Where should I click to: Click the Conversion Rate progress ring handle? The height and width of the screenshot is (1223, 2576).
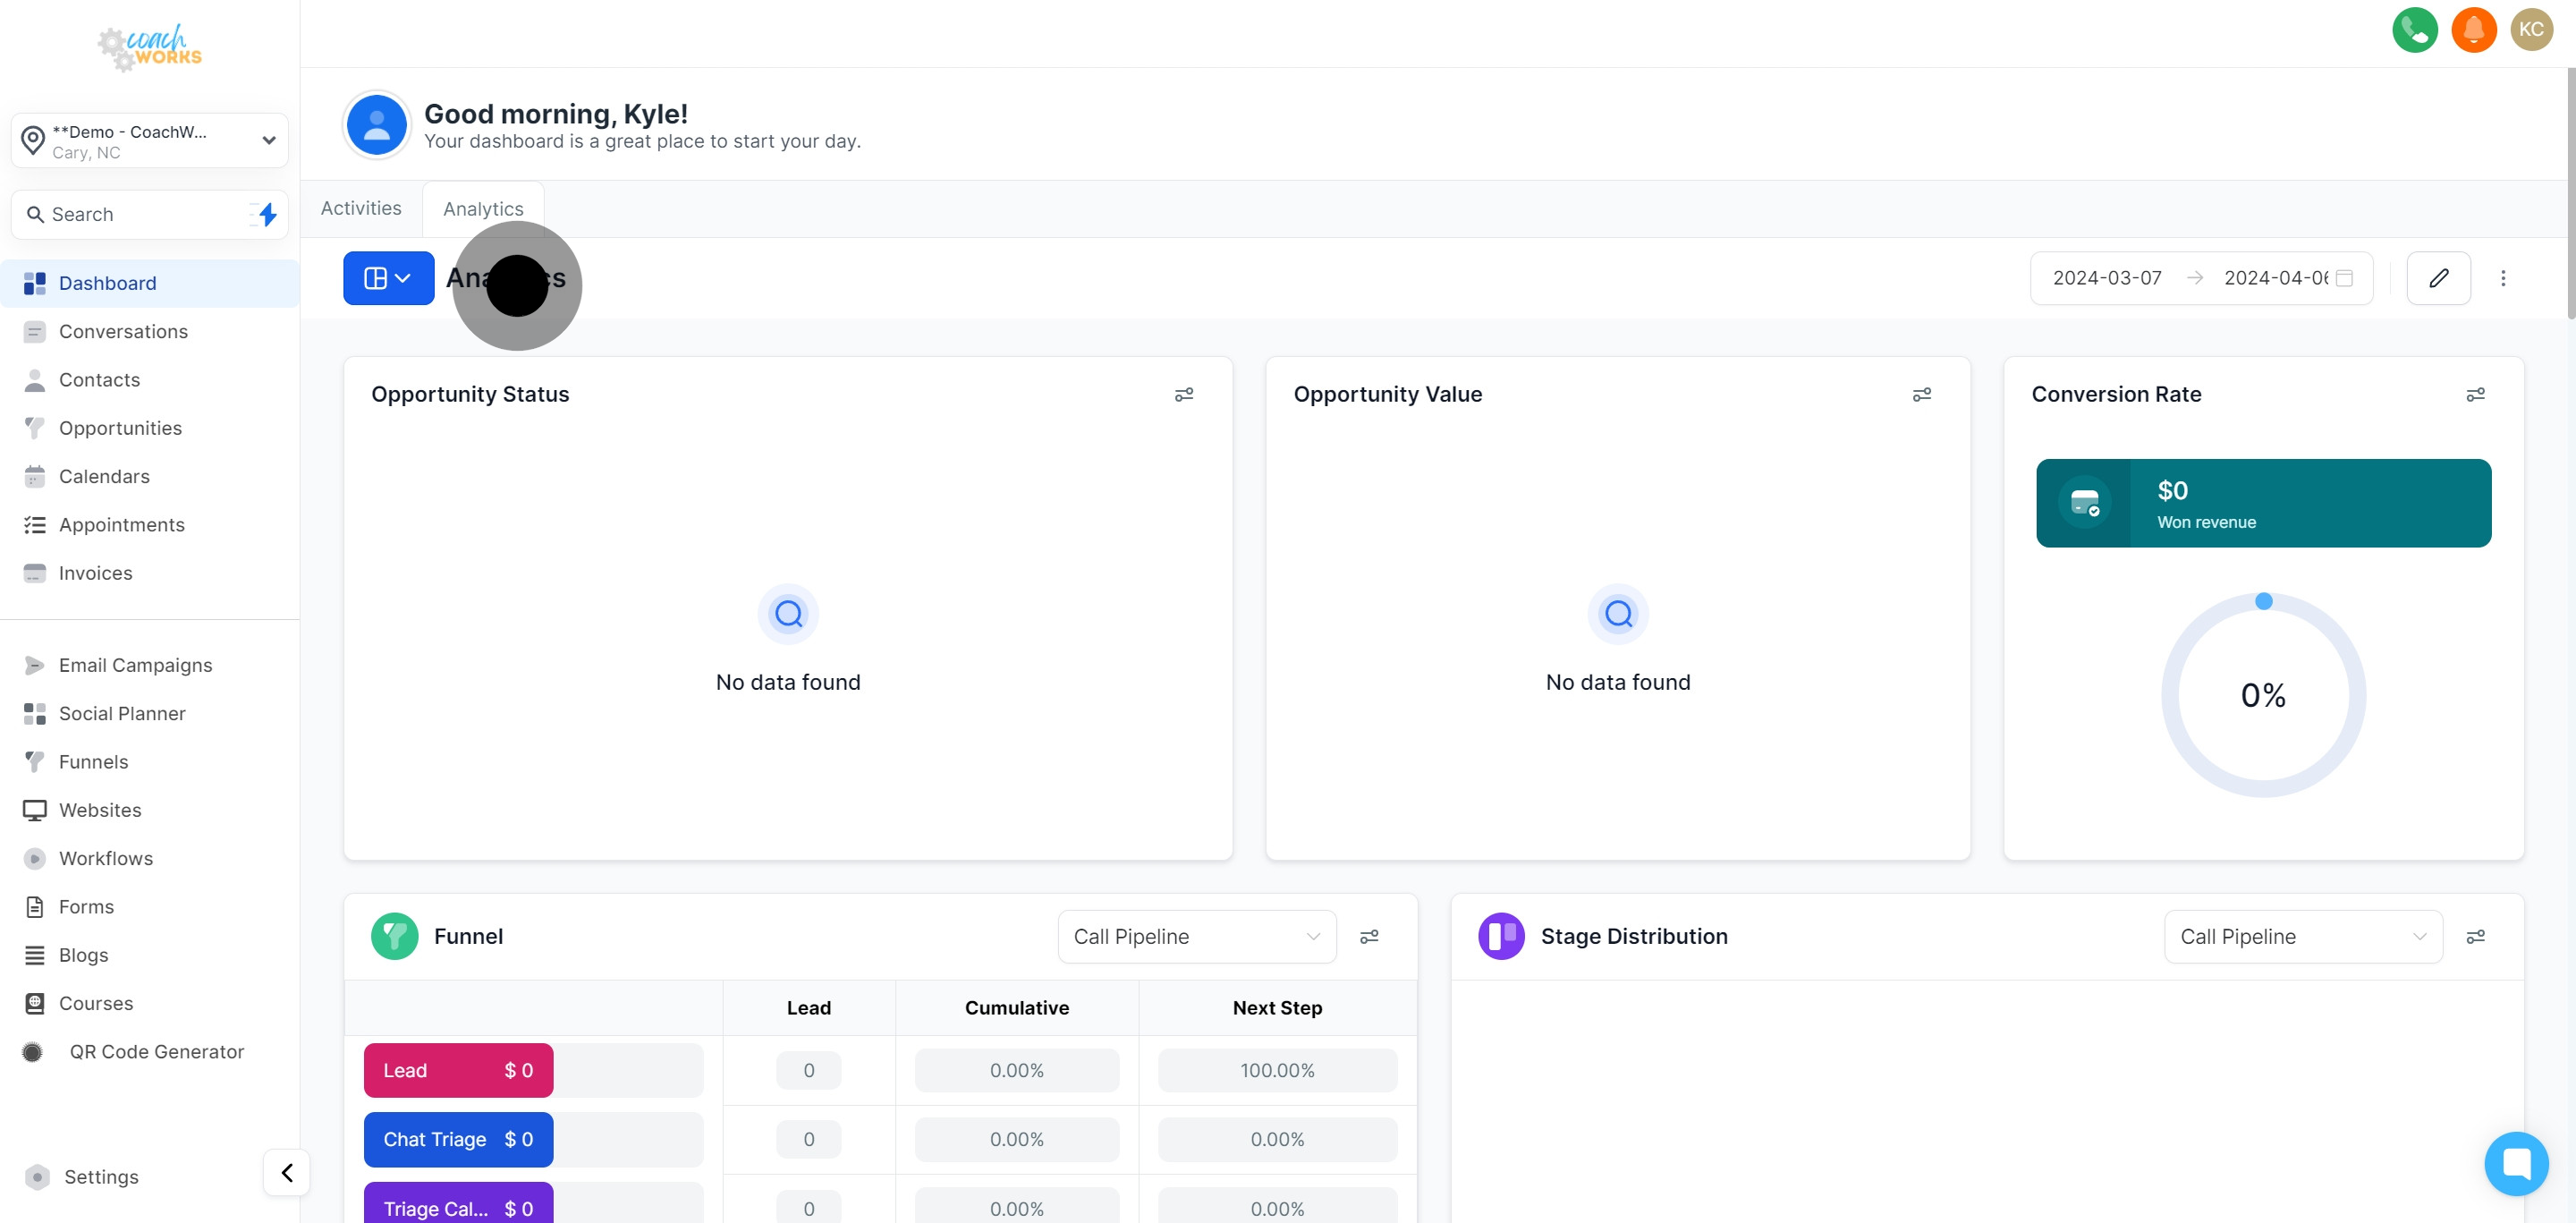click(2264, 601)
